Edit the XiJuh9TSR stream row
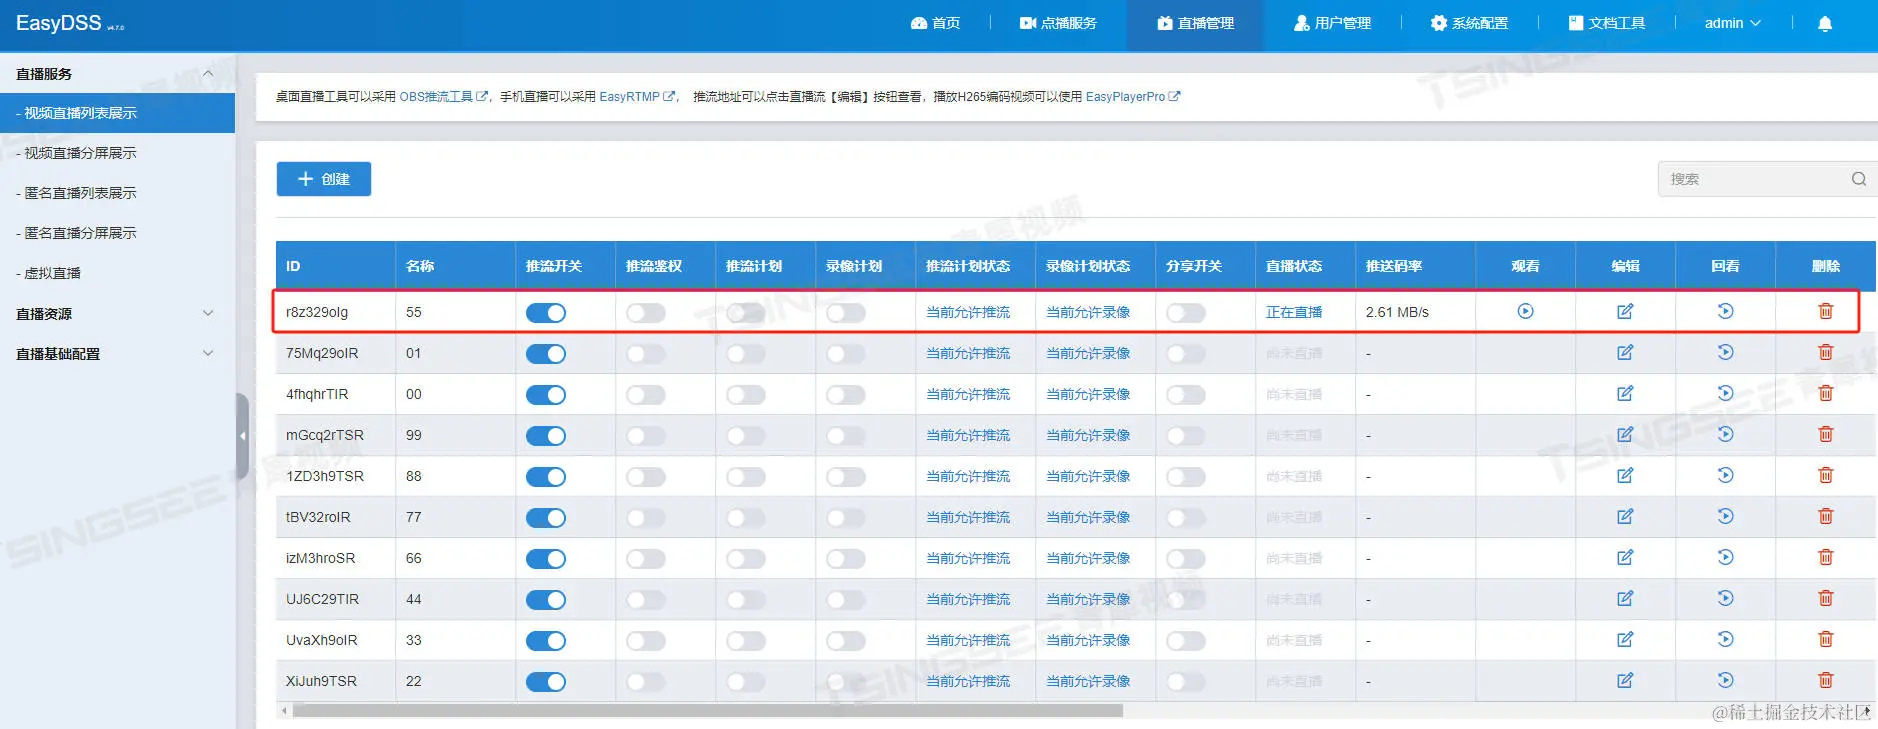The width and height of the screenshot is (1878, 729). pos(1625,680)
